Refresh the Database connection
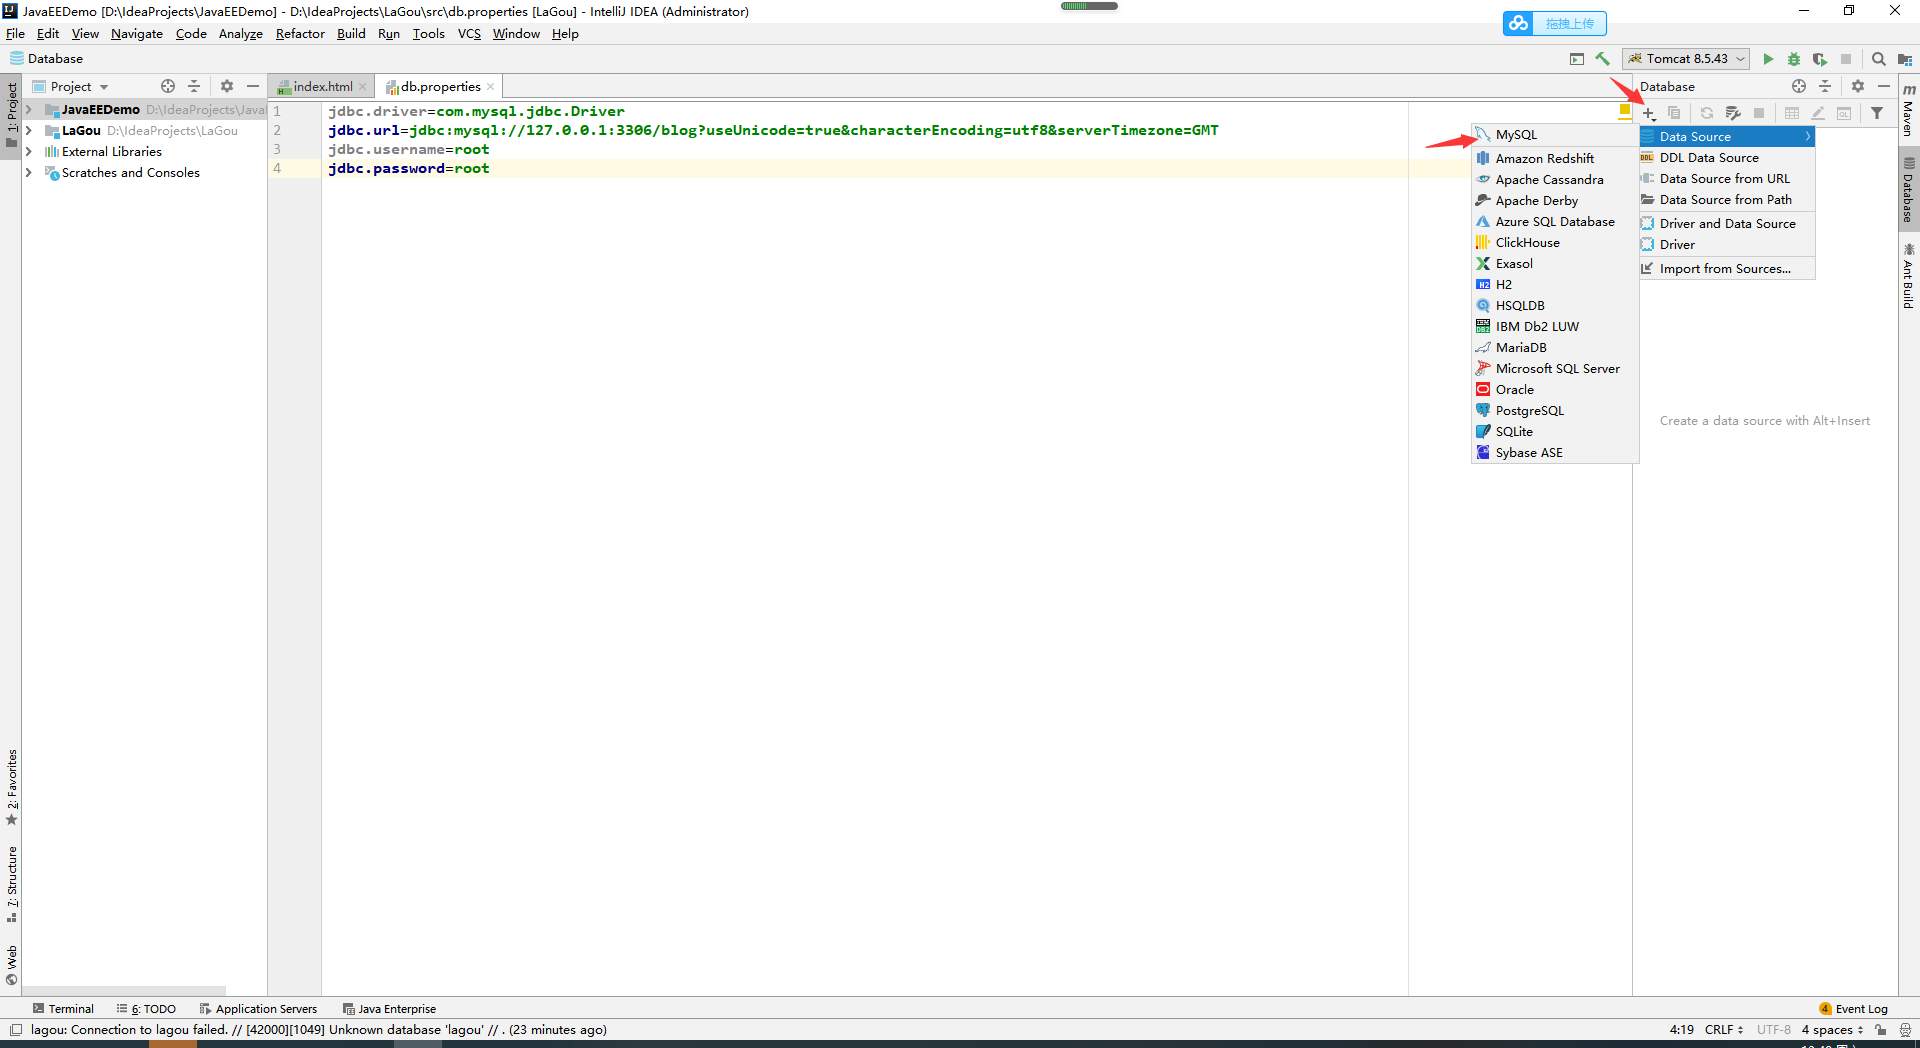 click(1707, 113)
